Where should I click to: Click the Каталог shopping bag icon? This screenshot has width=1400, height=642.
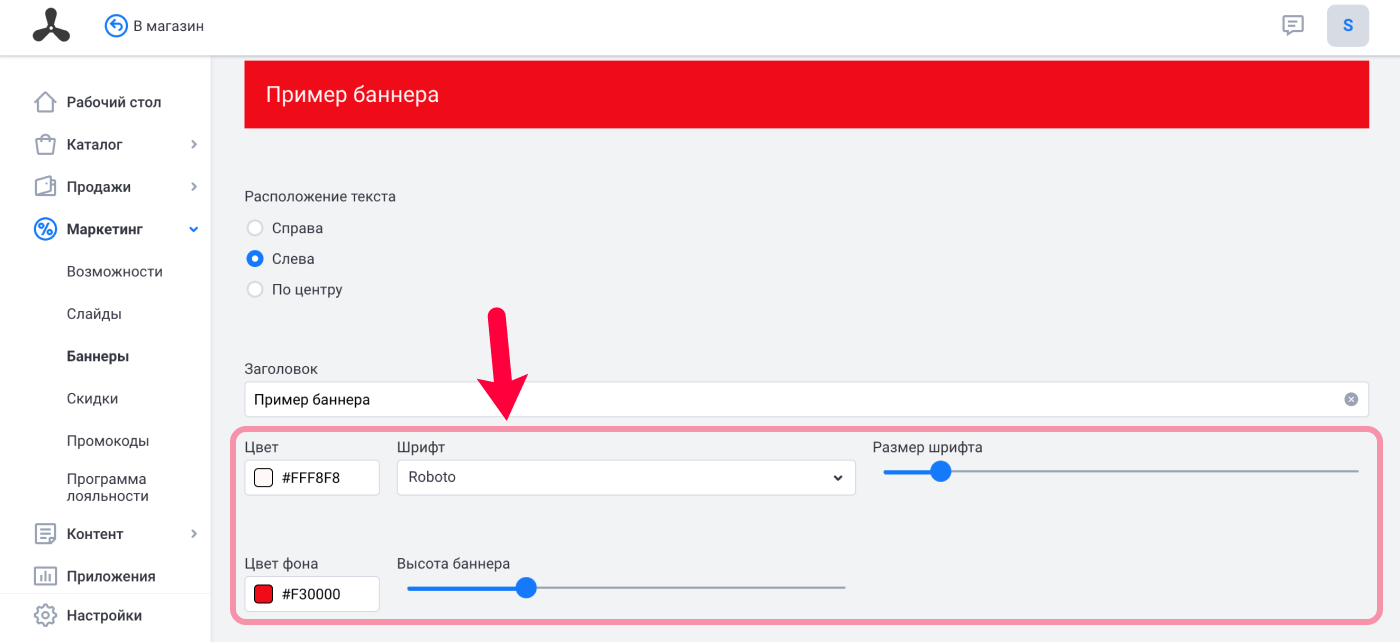click(x=45, y=145)
